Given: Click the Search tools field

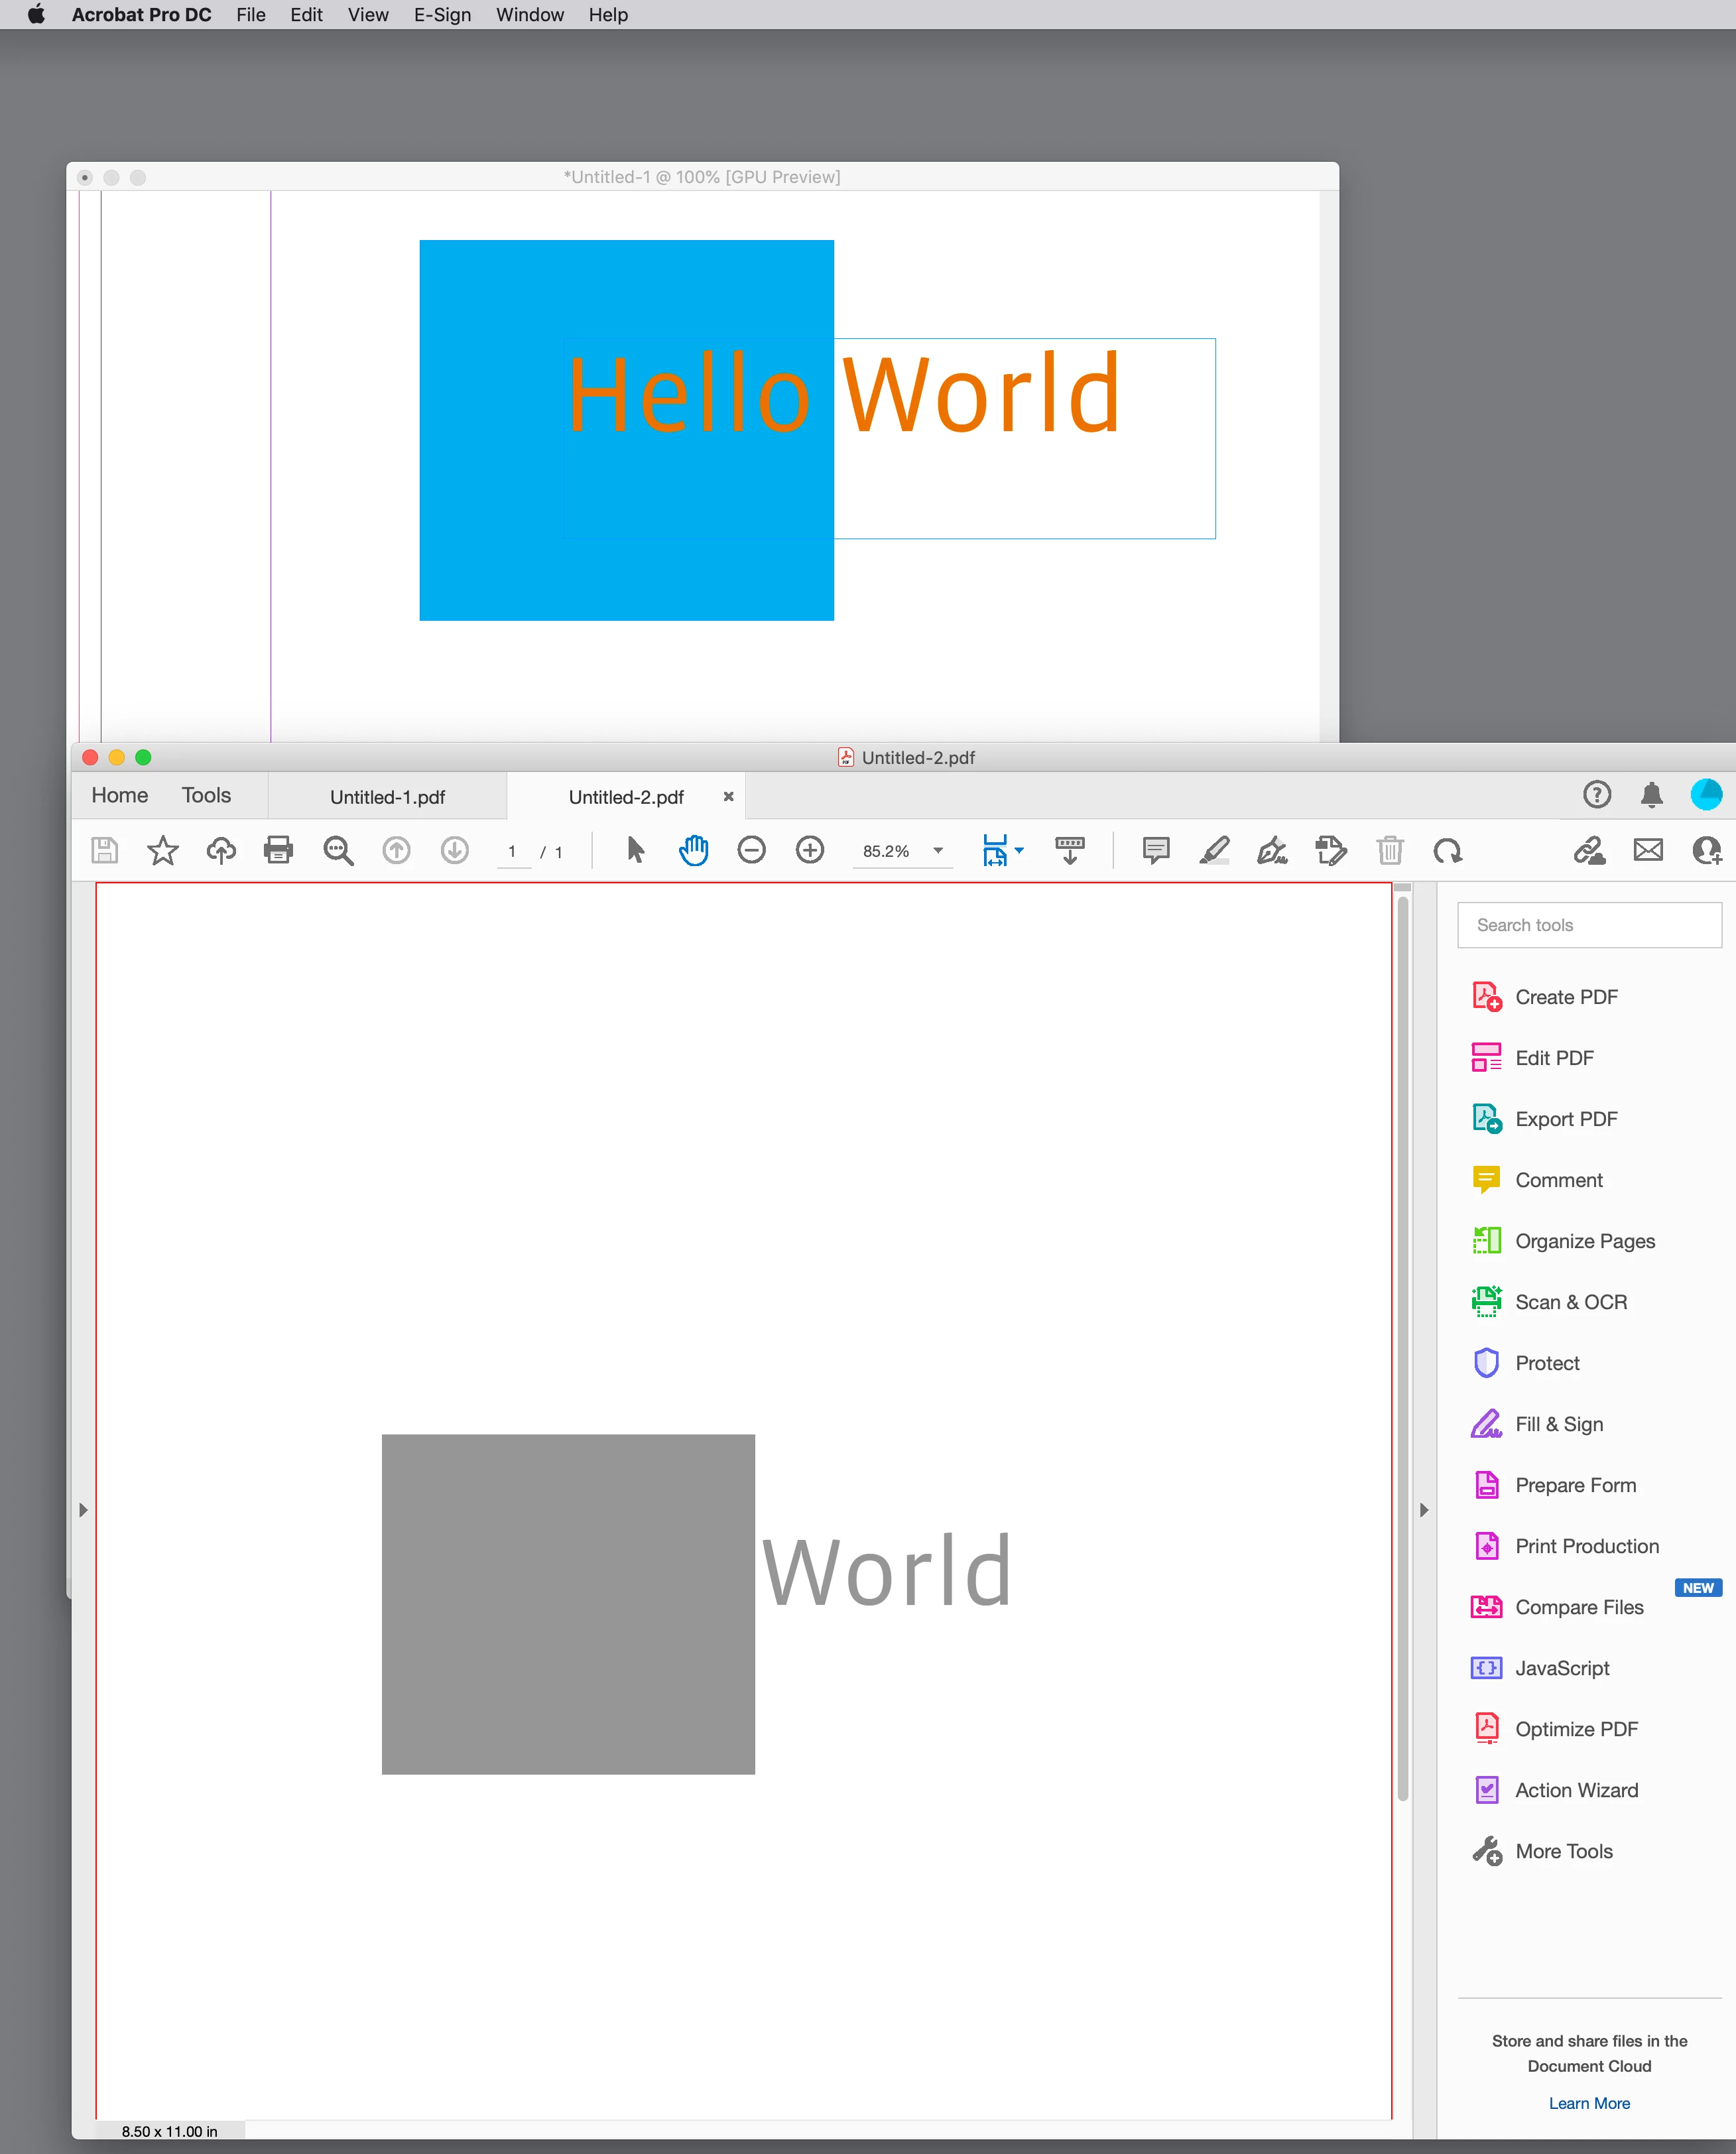Looking at the screenshot, I should (1589, 925).
